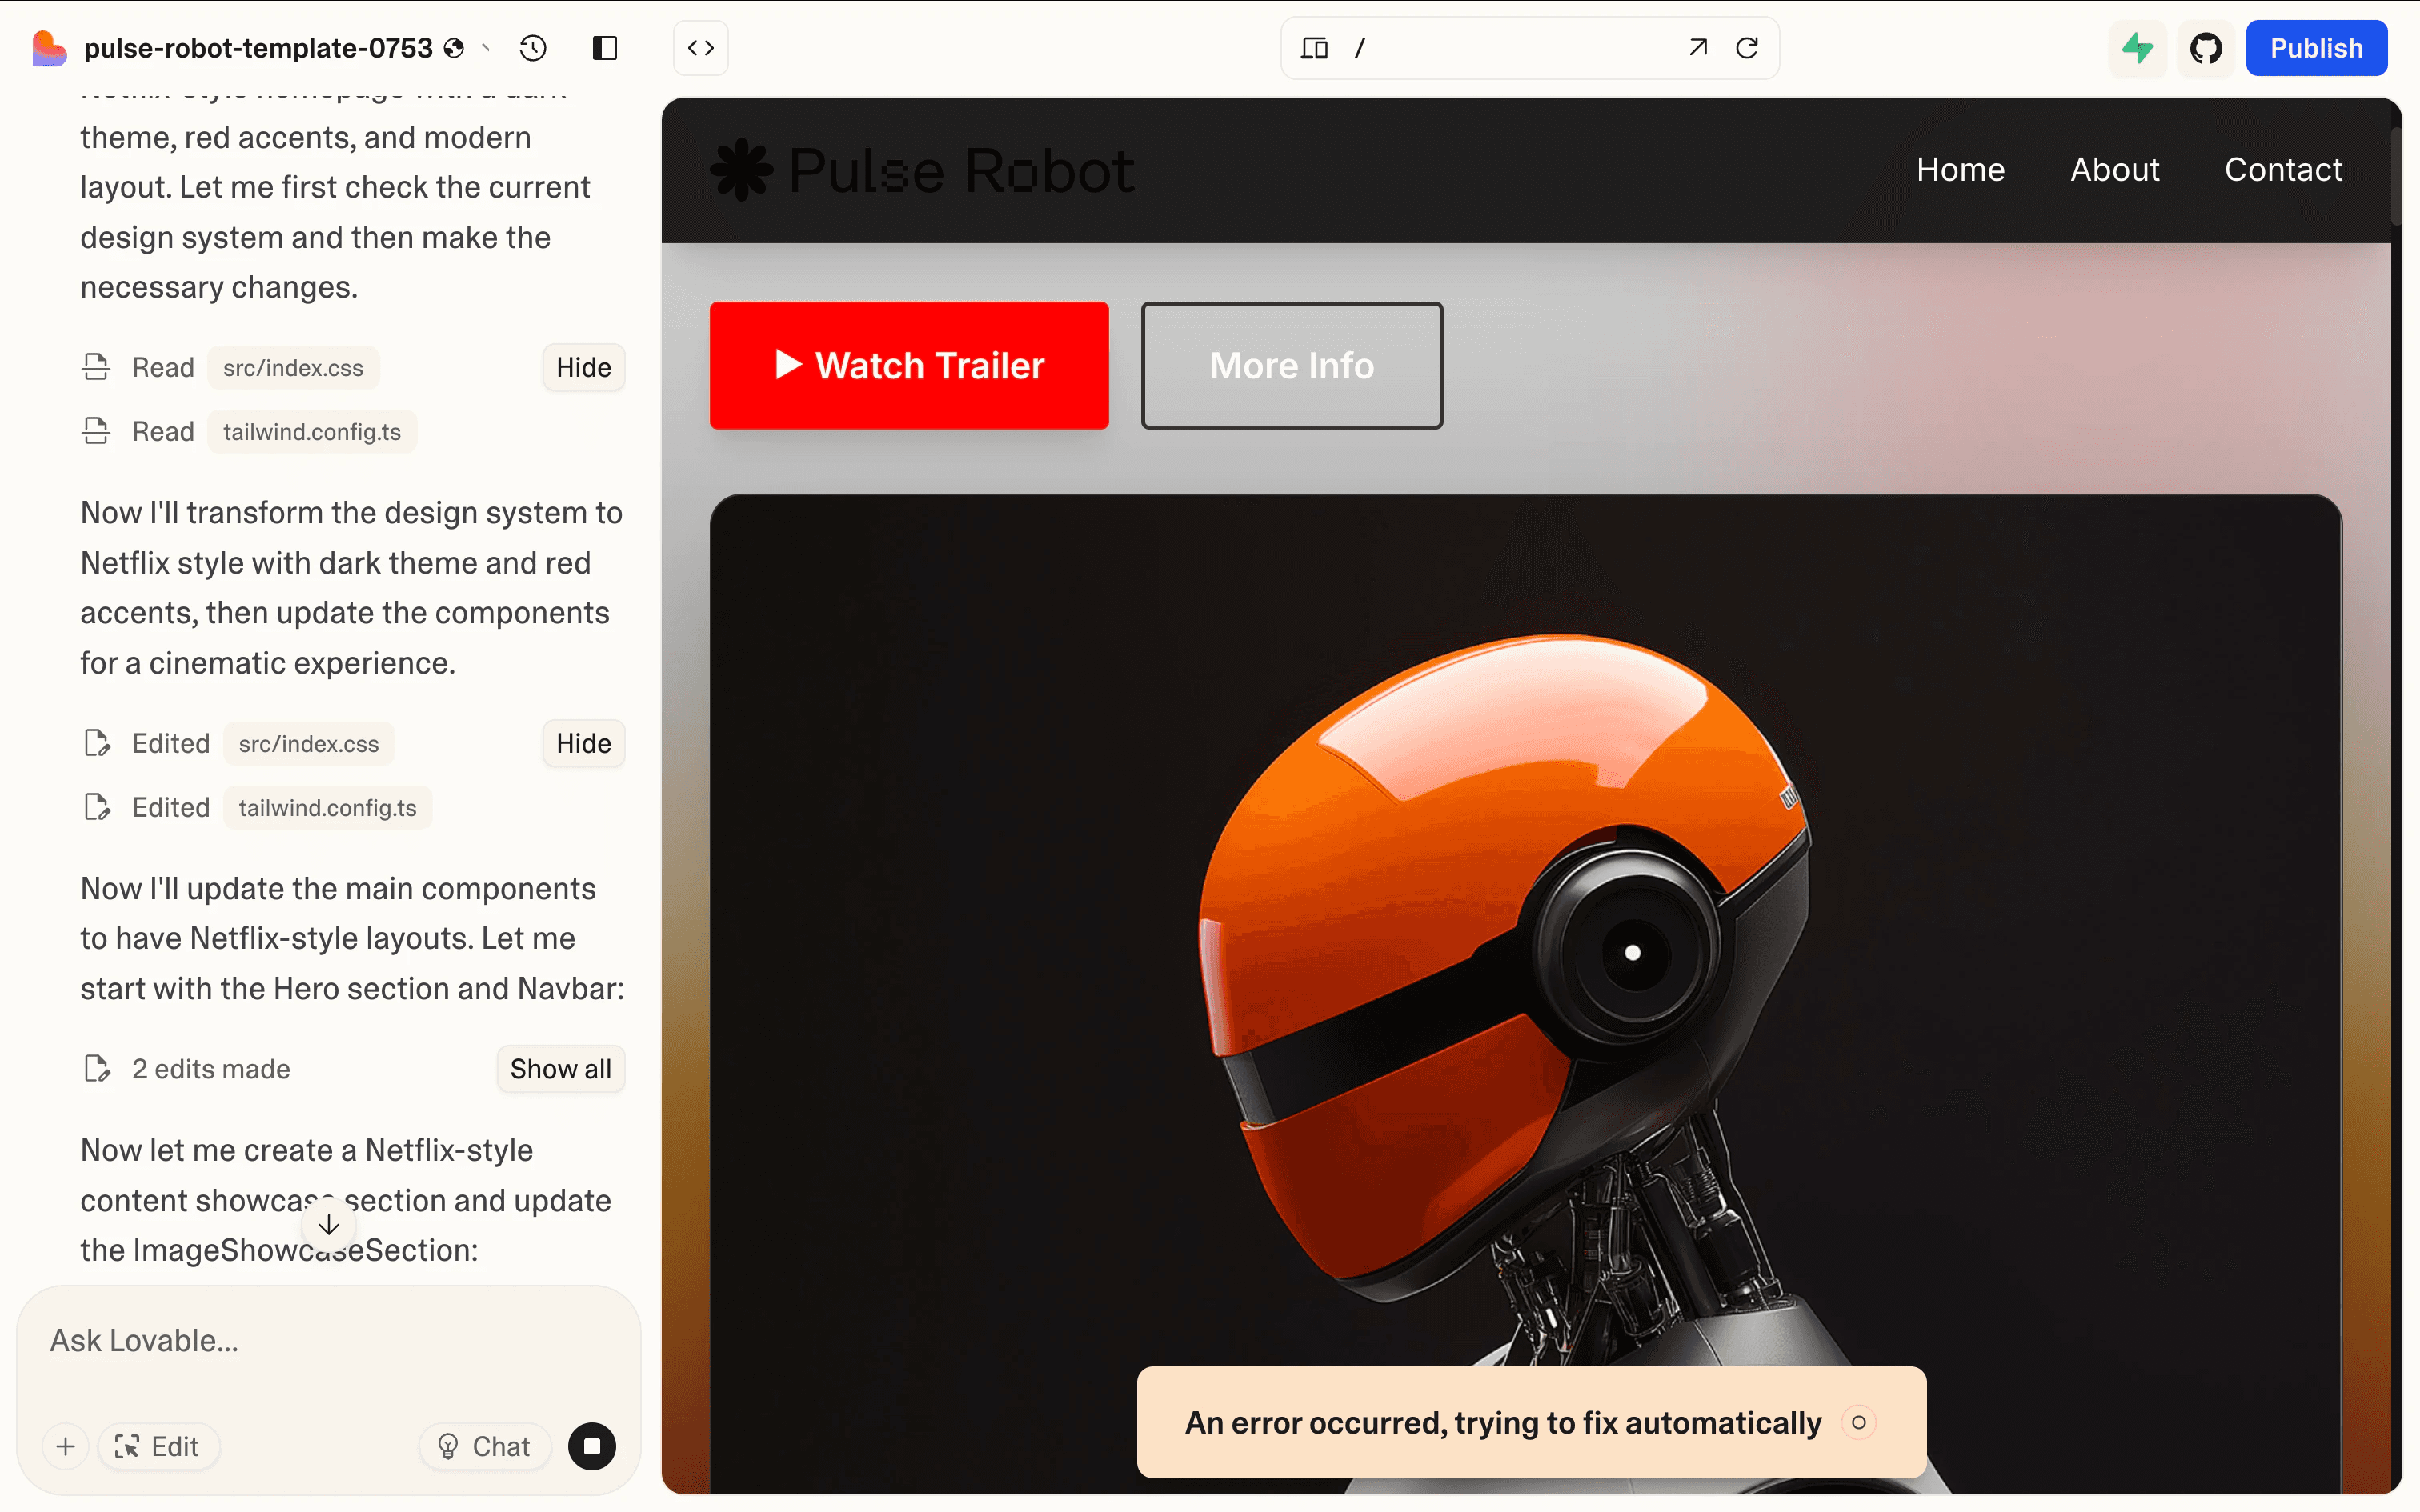The image size is (2420, 1512).
Task: Focus the Ask Lovable input field
Action: [x=329, y=1341]
